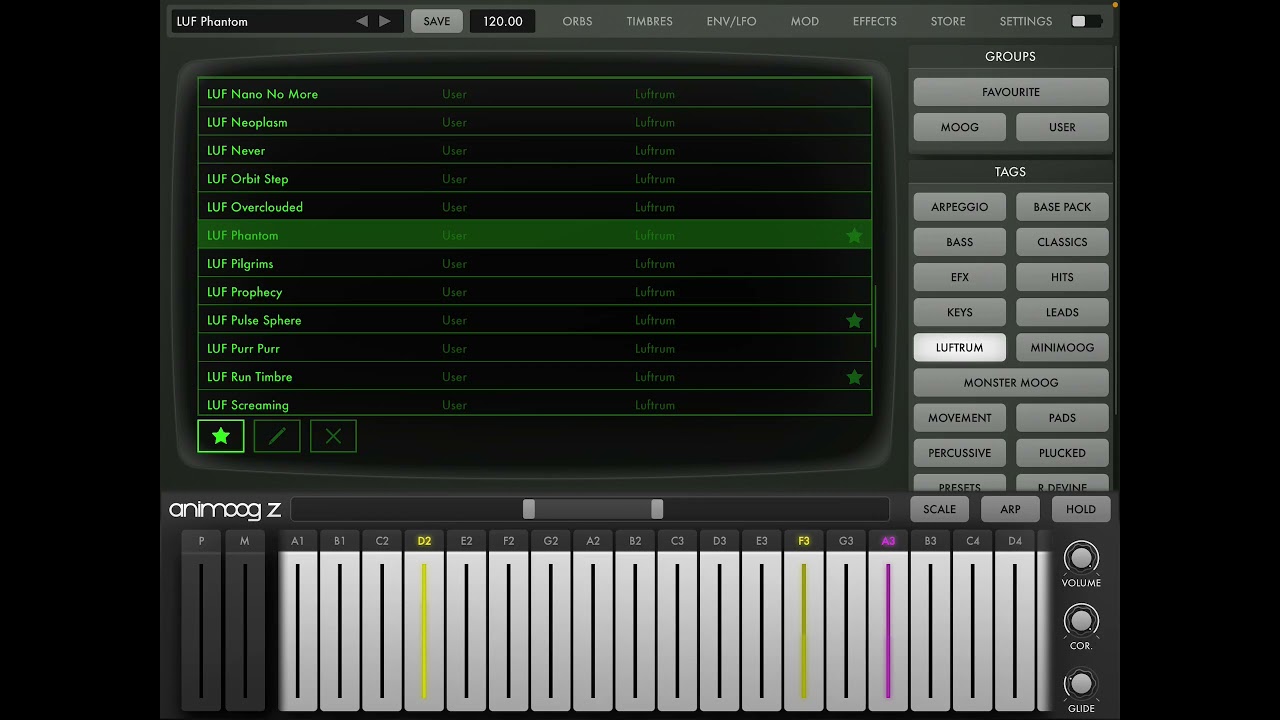The width and height of the screenshot is (1280, 720).
Task: Enable the HOLD toggle
Action: tap(1081, 509)
